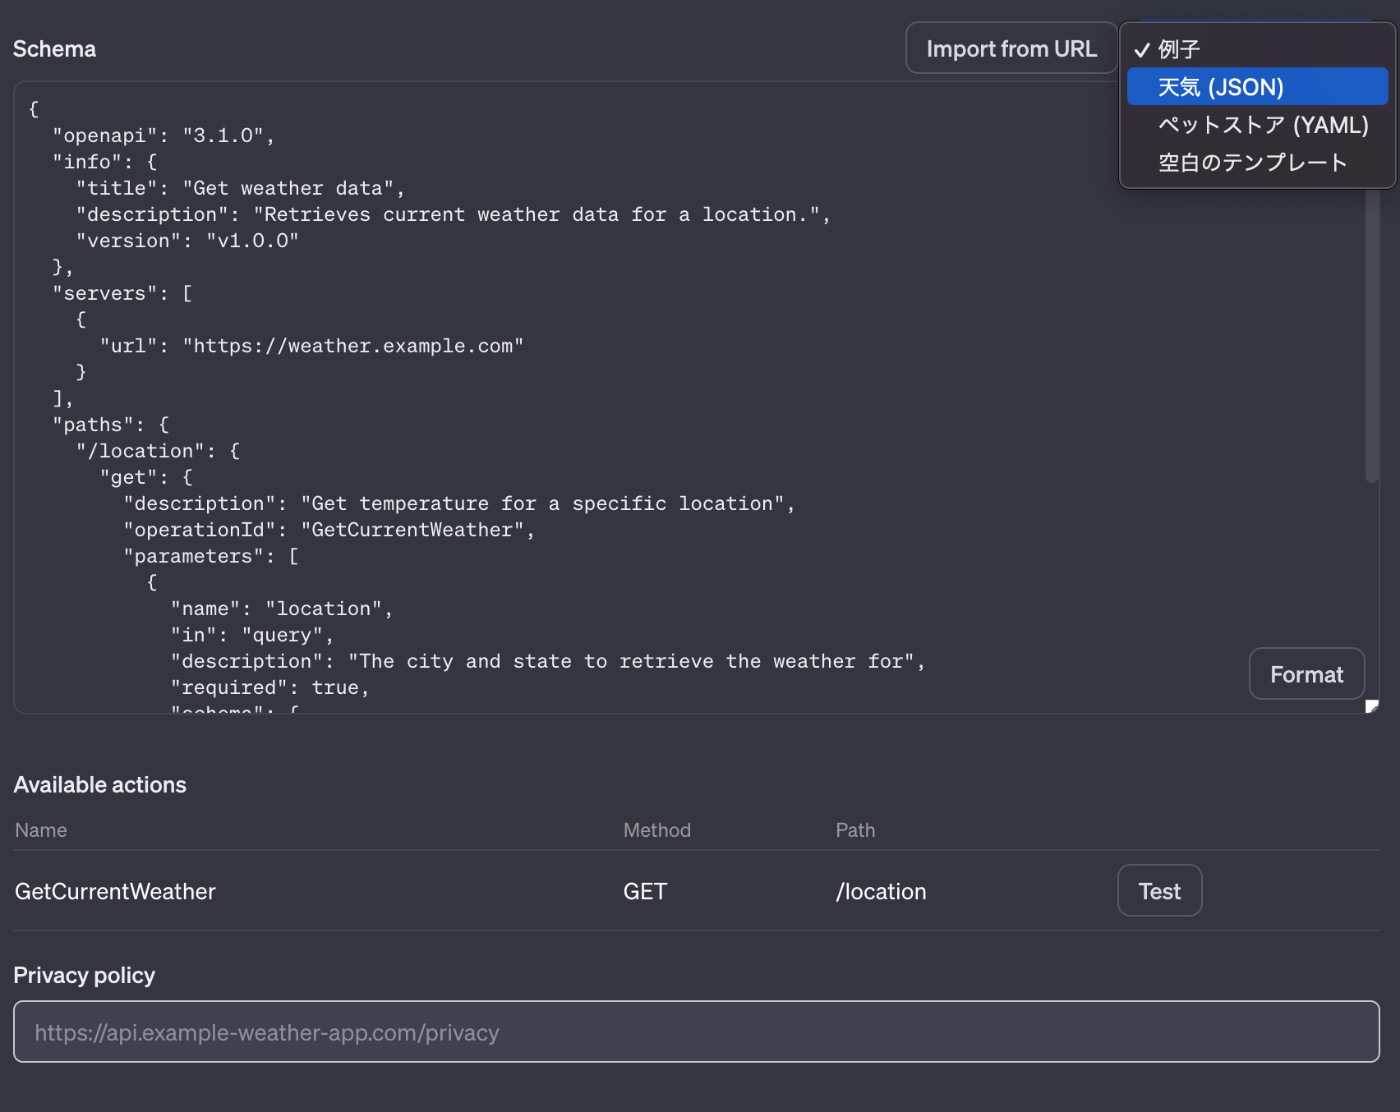Click the "operationId": "GetCurrentWeather" line

pos(329,530)
